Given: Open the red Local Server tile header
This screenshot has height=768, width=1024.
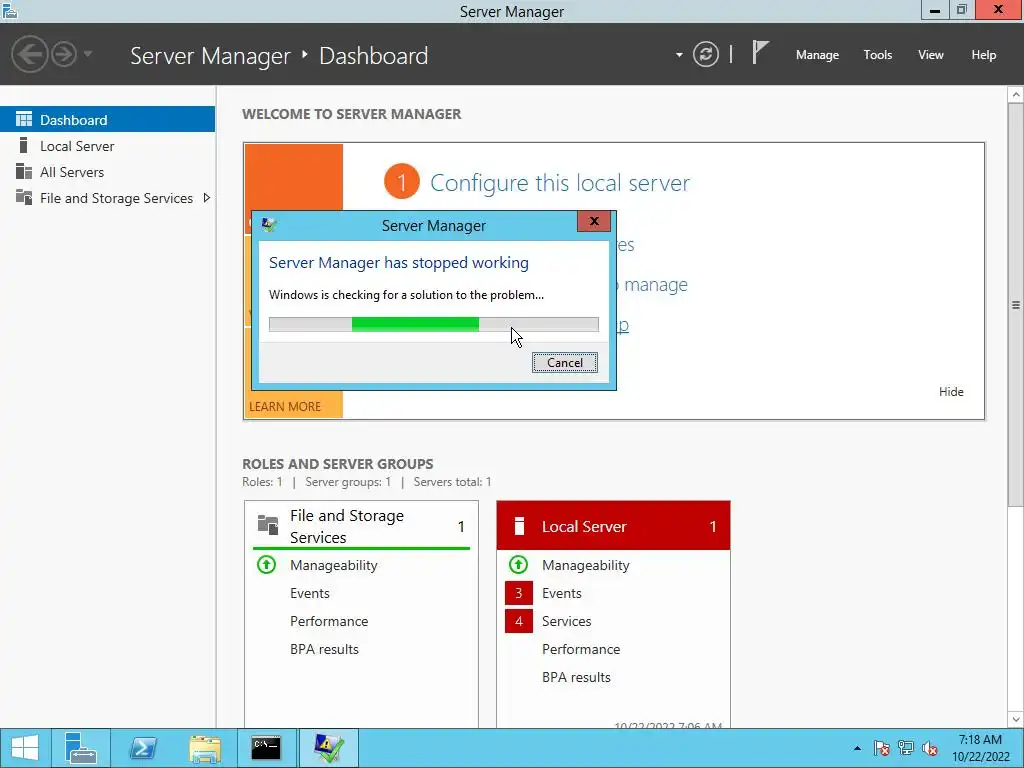Looking at the screenshot, I should (x=613, y=526).
